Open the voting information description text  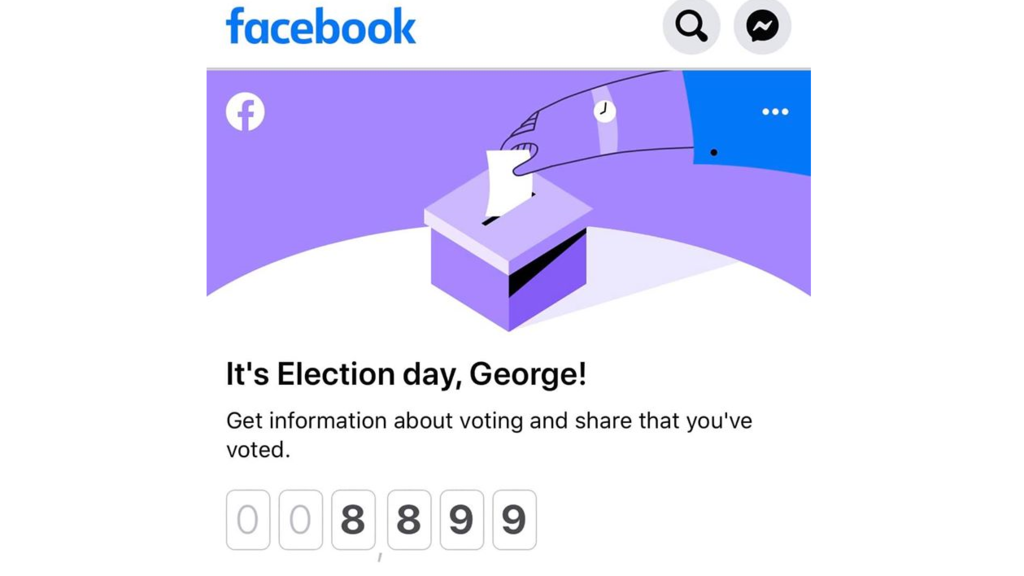coord(489,434)
